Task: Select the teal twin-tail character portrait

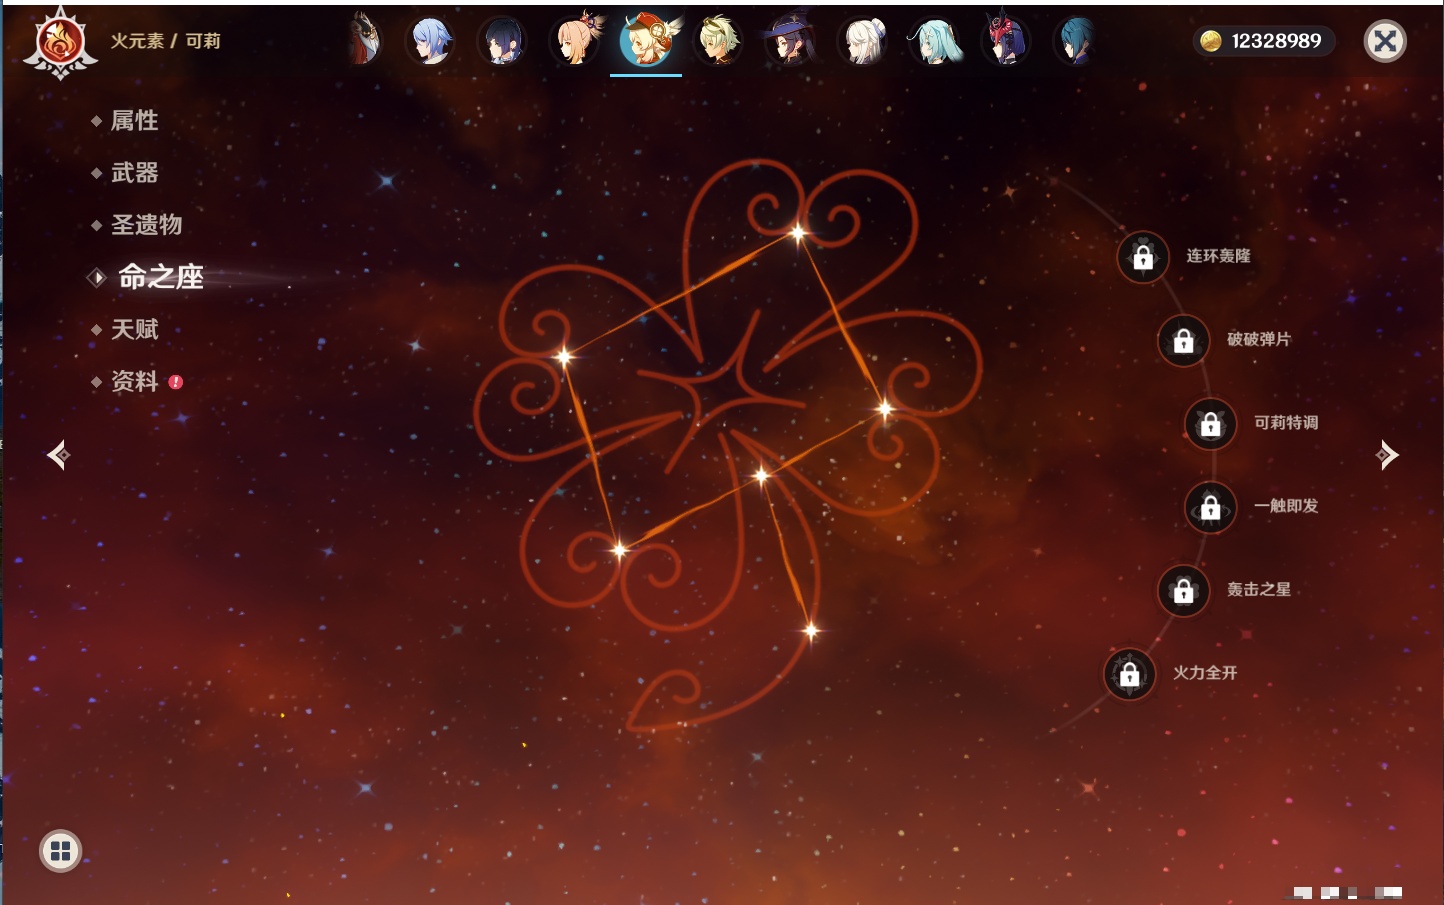Action: point(934,41)
